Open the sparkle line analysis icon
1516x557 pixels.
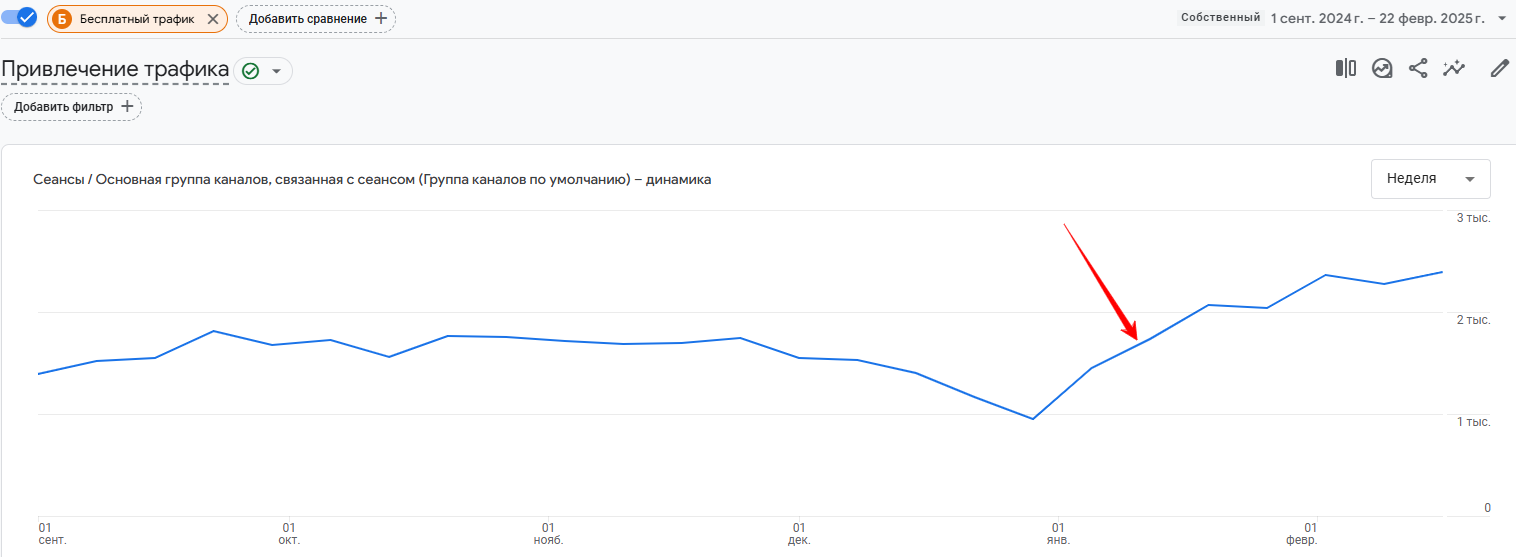(1454, 68)
